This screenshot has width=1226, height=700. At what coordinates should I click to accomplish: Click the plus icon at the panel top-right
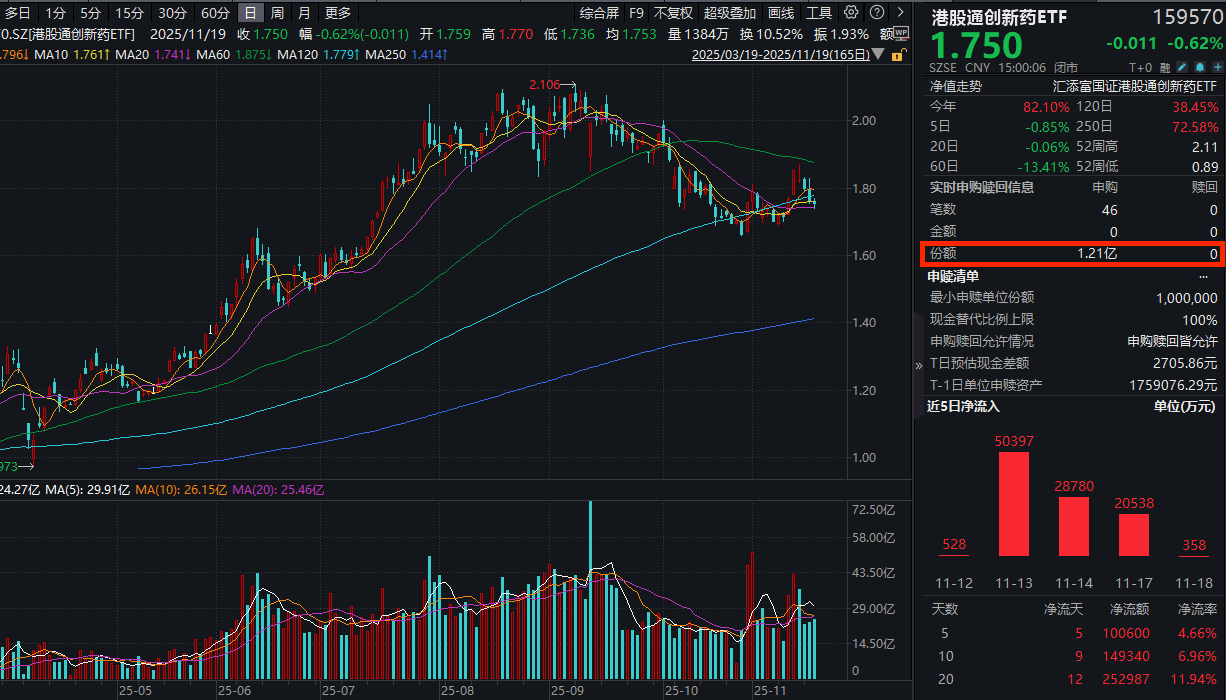pos(1218,66)
